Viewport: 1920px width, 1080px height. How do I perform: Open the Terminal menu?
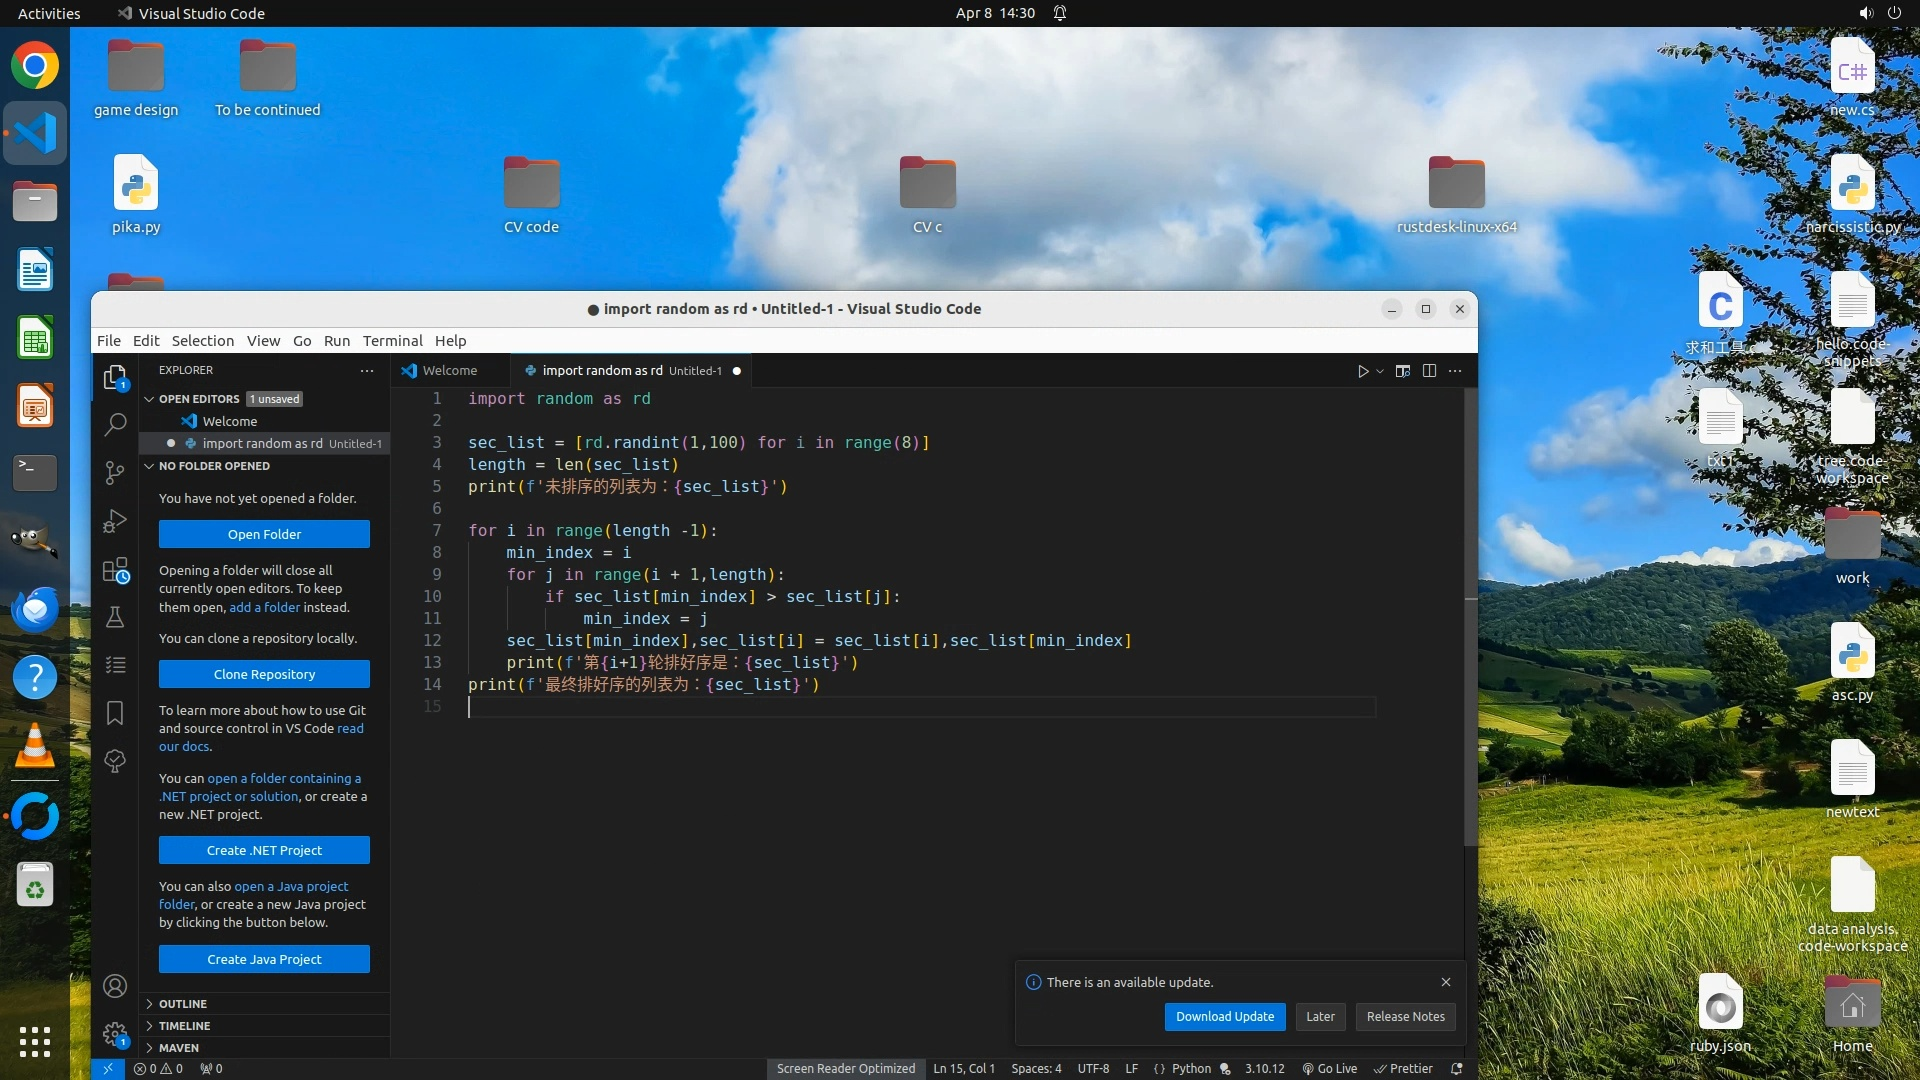click(x=392, y=340)
